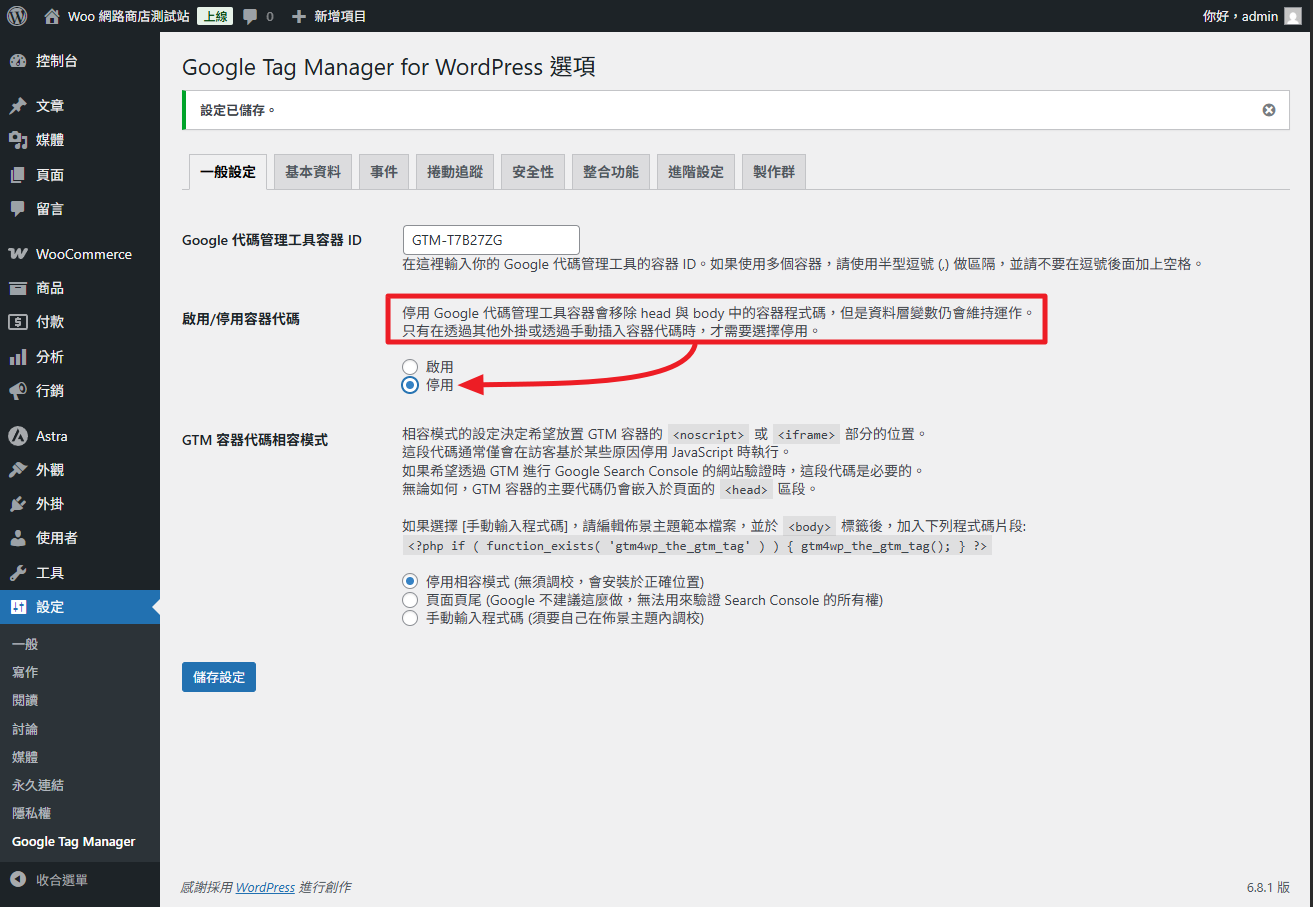Select the 啟用 radio button

pyautogui.click(x=410, y=367)
